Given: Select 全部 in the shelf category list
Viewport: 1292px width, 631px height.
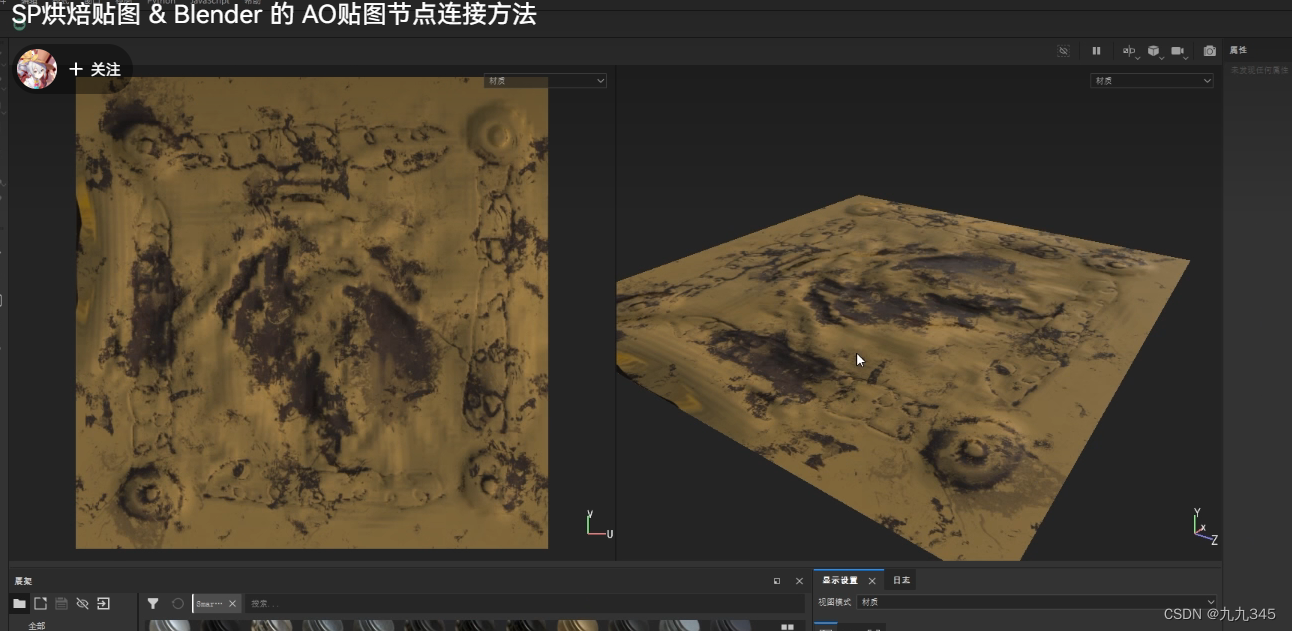Looking at the screenshot, I should pyautogui.click(x=37, y=626).
